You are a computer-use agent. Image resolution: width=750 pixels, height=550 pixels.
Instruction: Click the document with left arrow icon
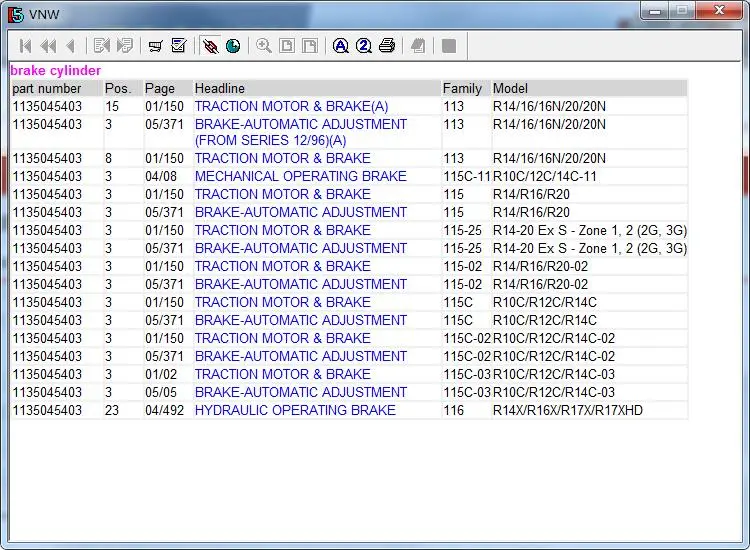[102, 46]
